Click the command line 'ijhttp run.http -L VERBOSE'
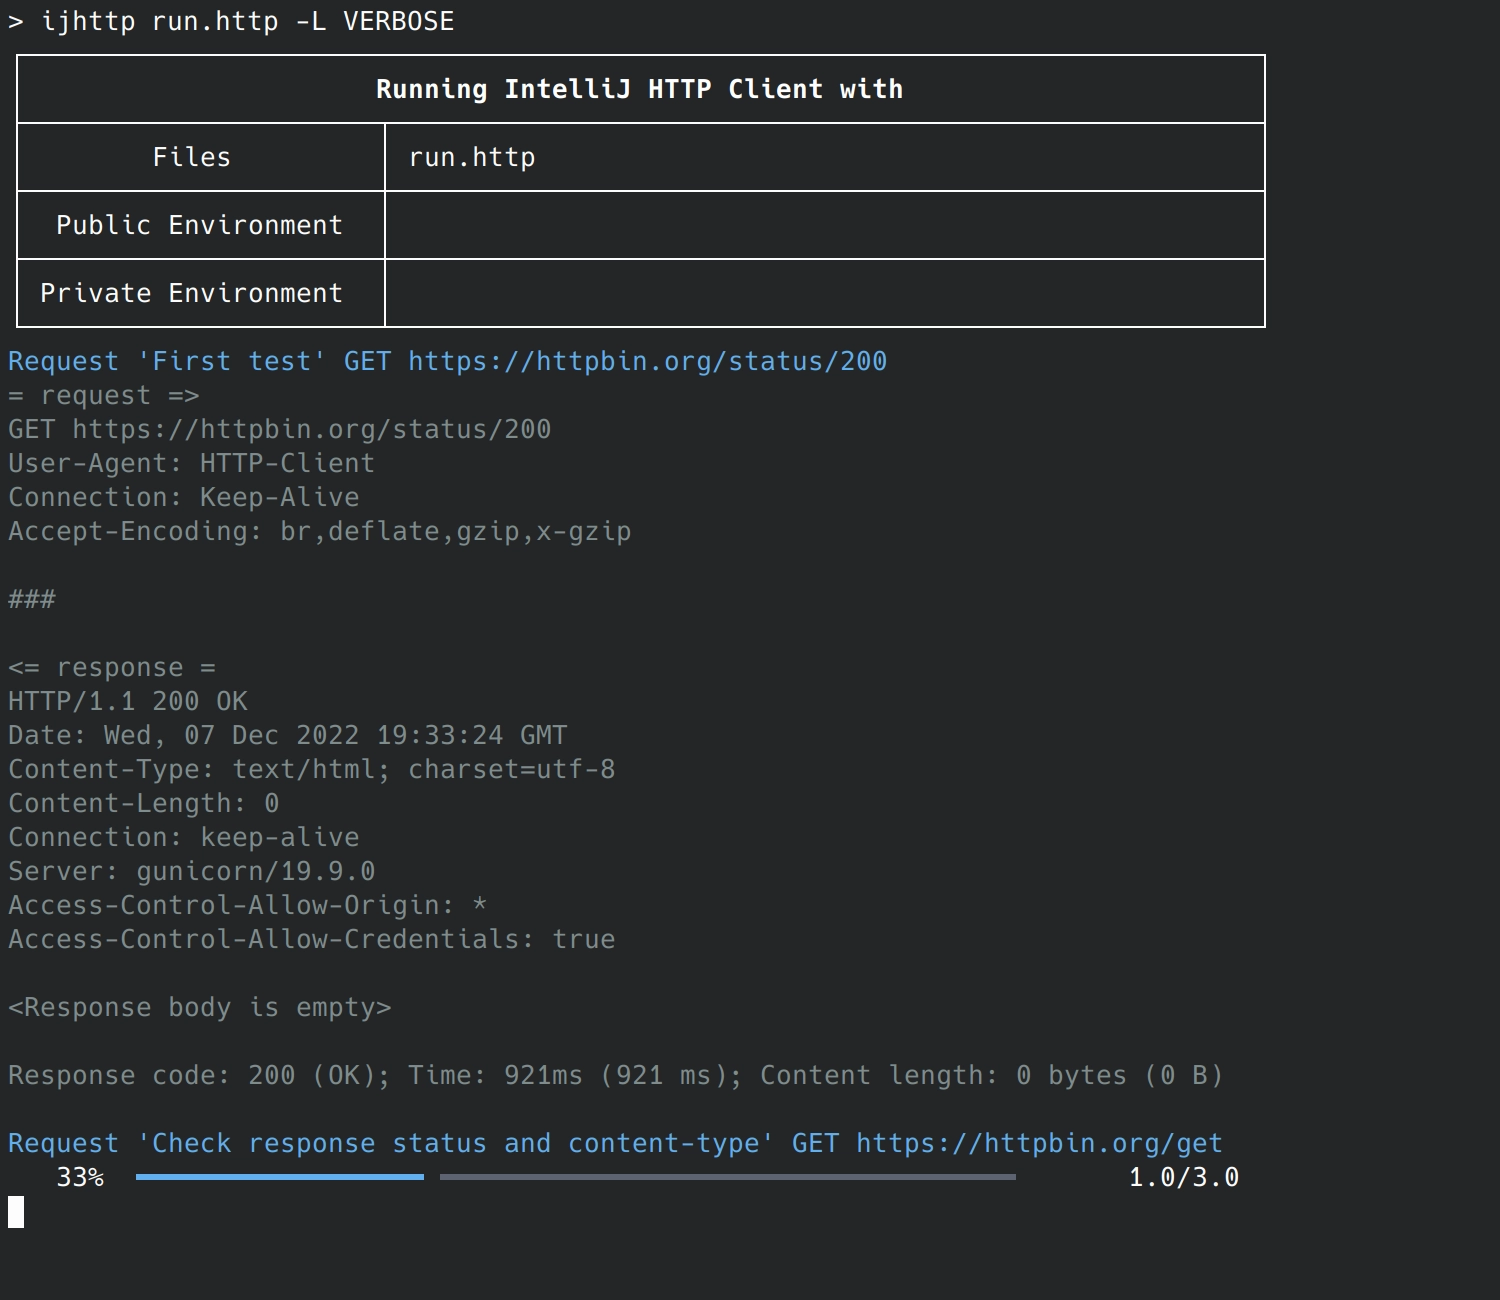This screenshot has height=1300, width=1500. coord(248,21)
